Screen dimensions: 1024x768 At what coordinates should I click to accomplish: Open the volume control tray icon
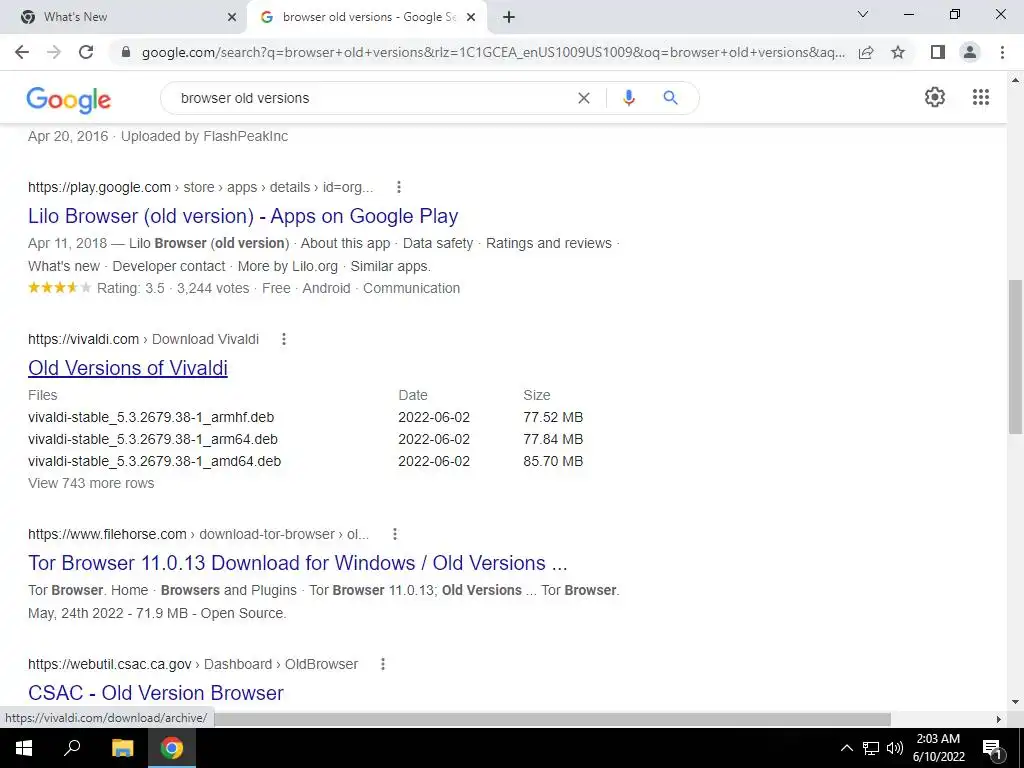click(895, 748)
